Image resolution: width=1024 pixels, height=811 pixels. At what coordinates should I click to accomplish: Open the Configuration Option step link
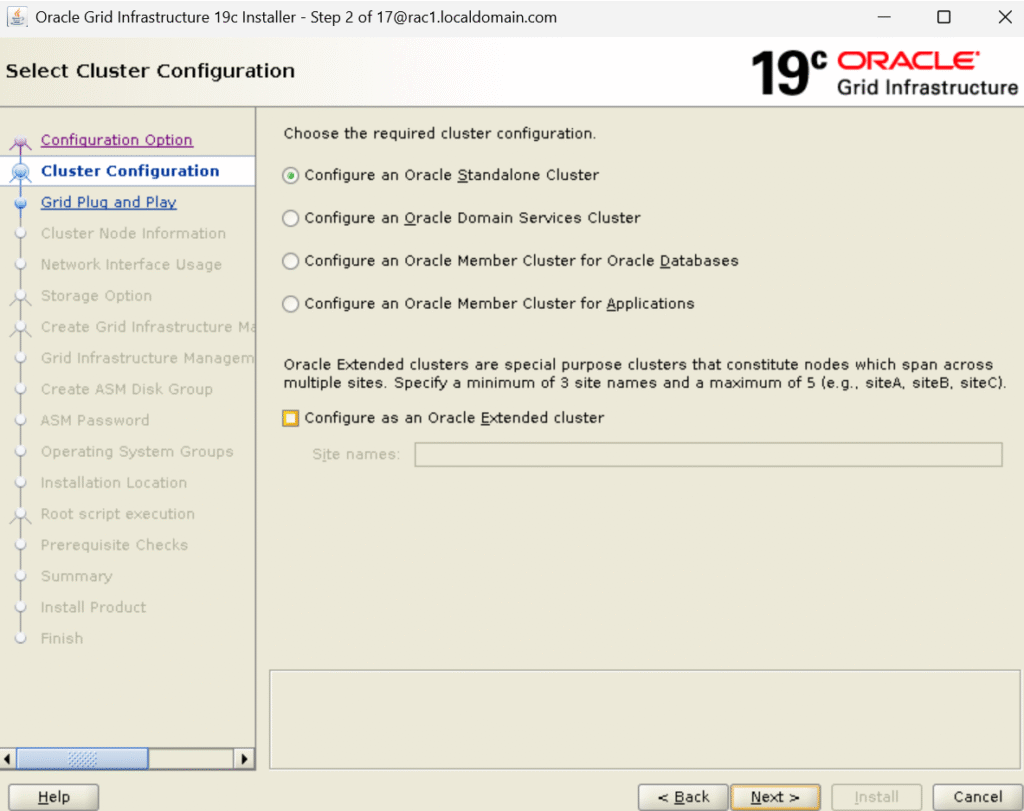116,140
